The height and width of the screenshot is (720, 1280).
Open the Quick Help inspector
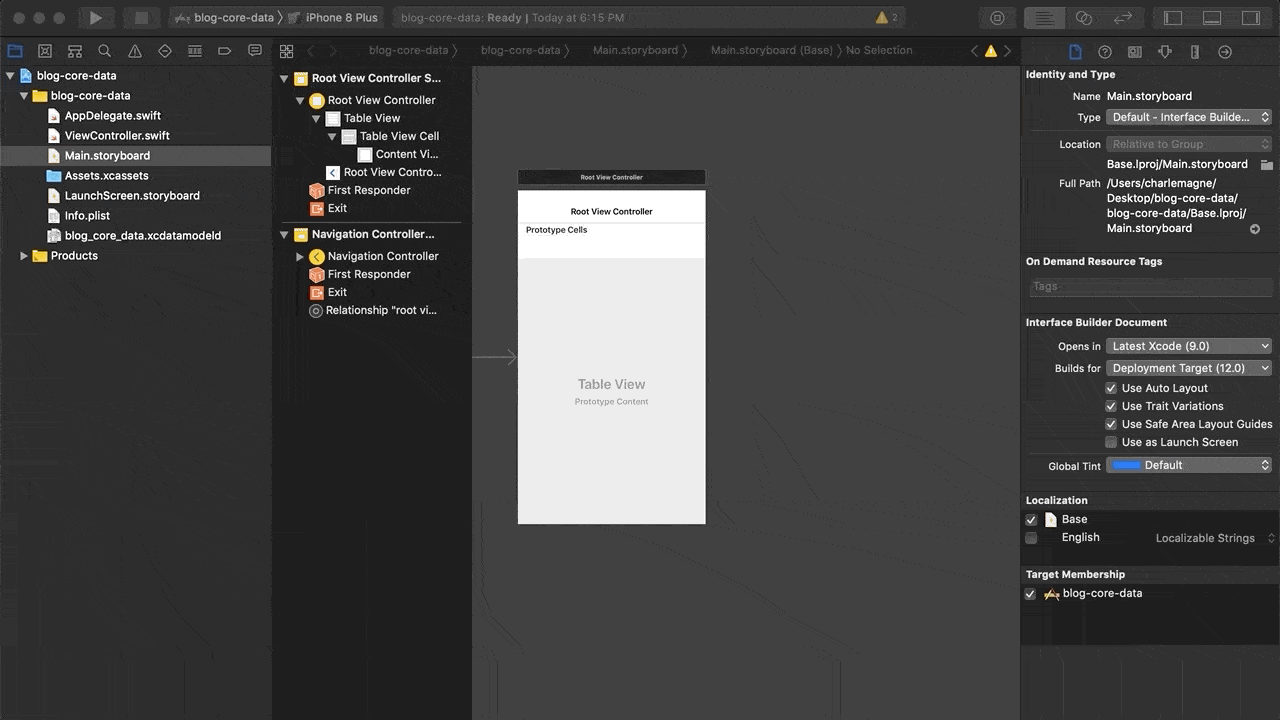[x=1105, y=52]
